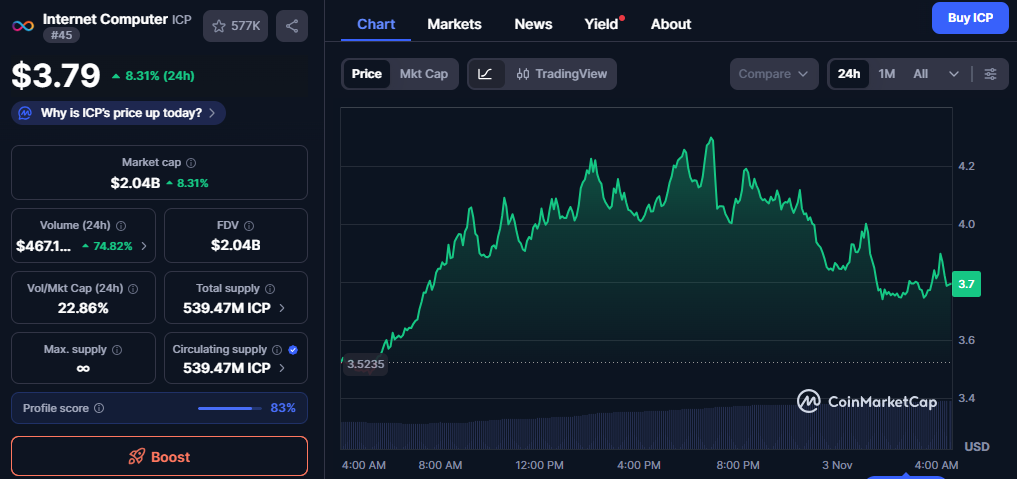Add ICP to watchlist via star icon
The width and height of the screenshot is (1017, 479).
click(219, 26)
